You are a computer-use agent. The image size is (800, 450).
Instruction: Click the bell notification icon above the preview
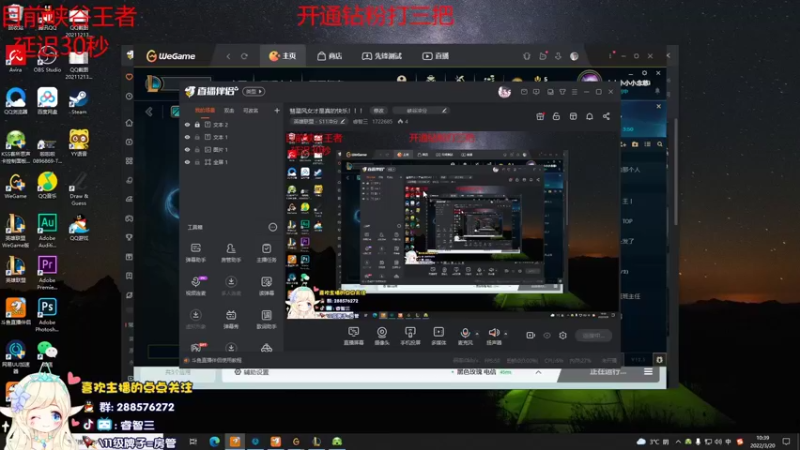click(x=589, y=116)
